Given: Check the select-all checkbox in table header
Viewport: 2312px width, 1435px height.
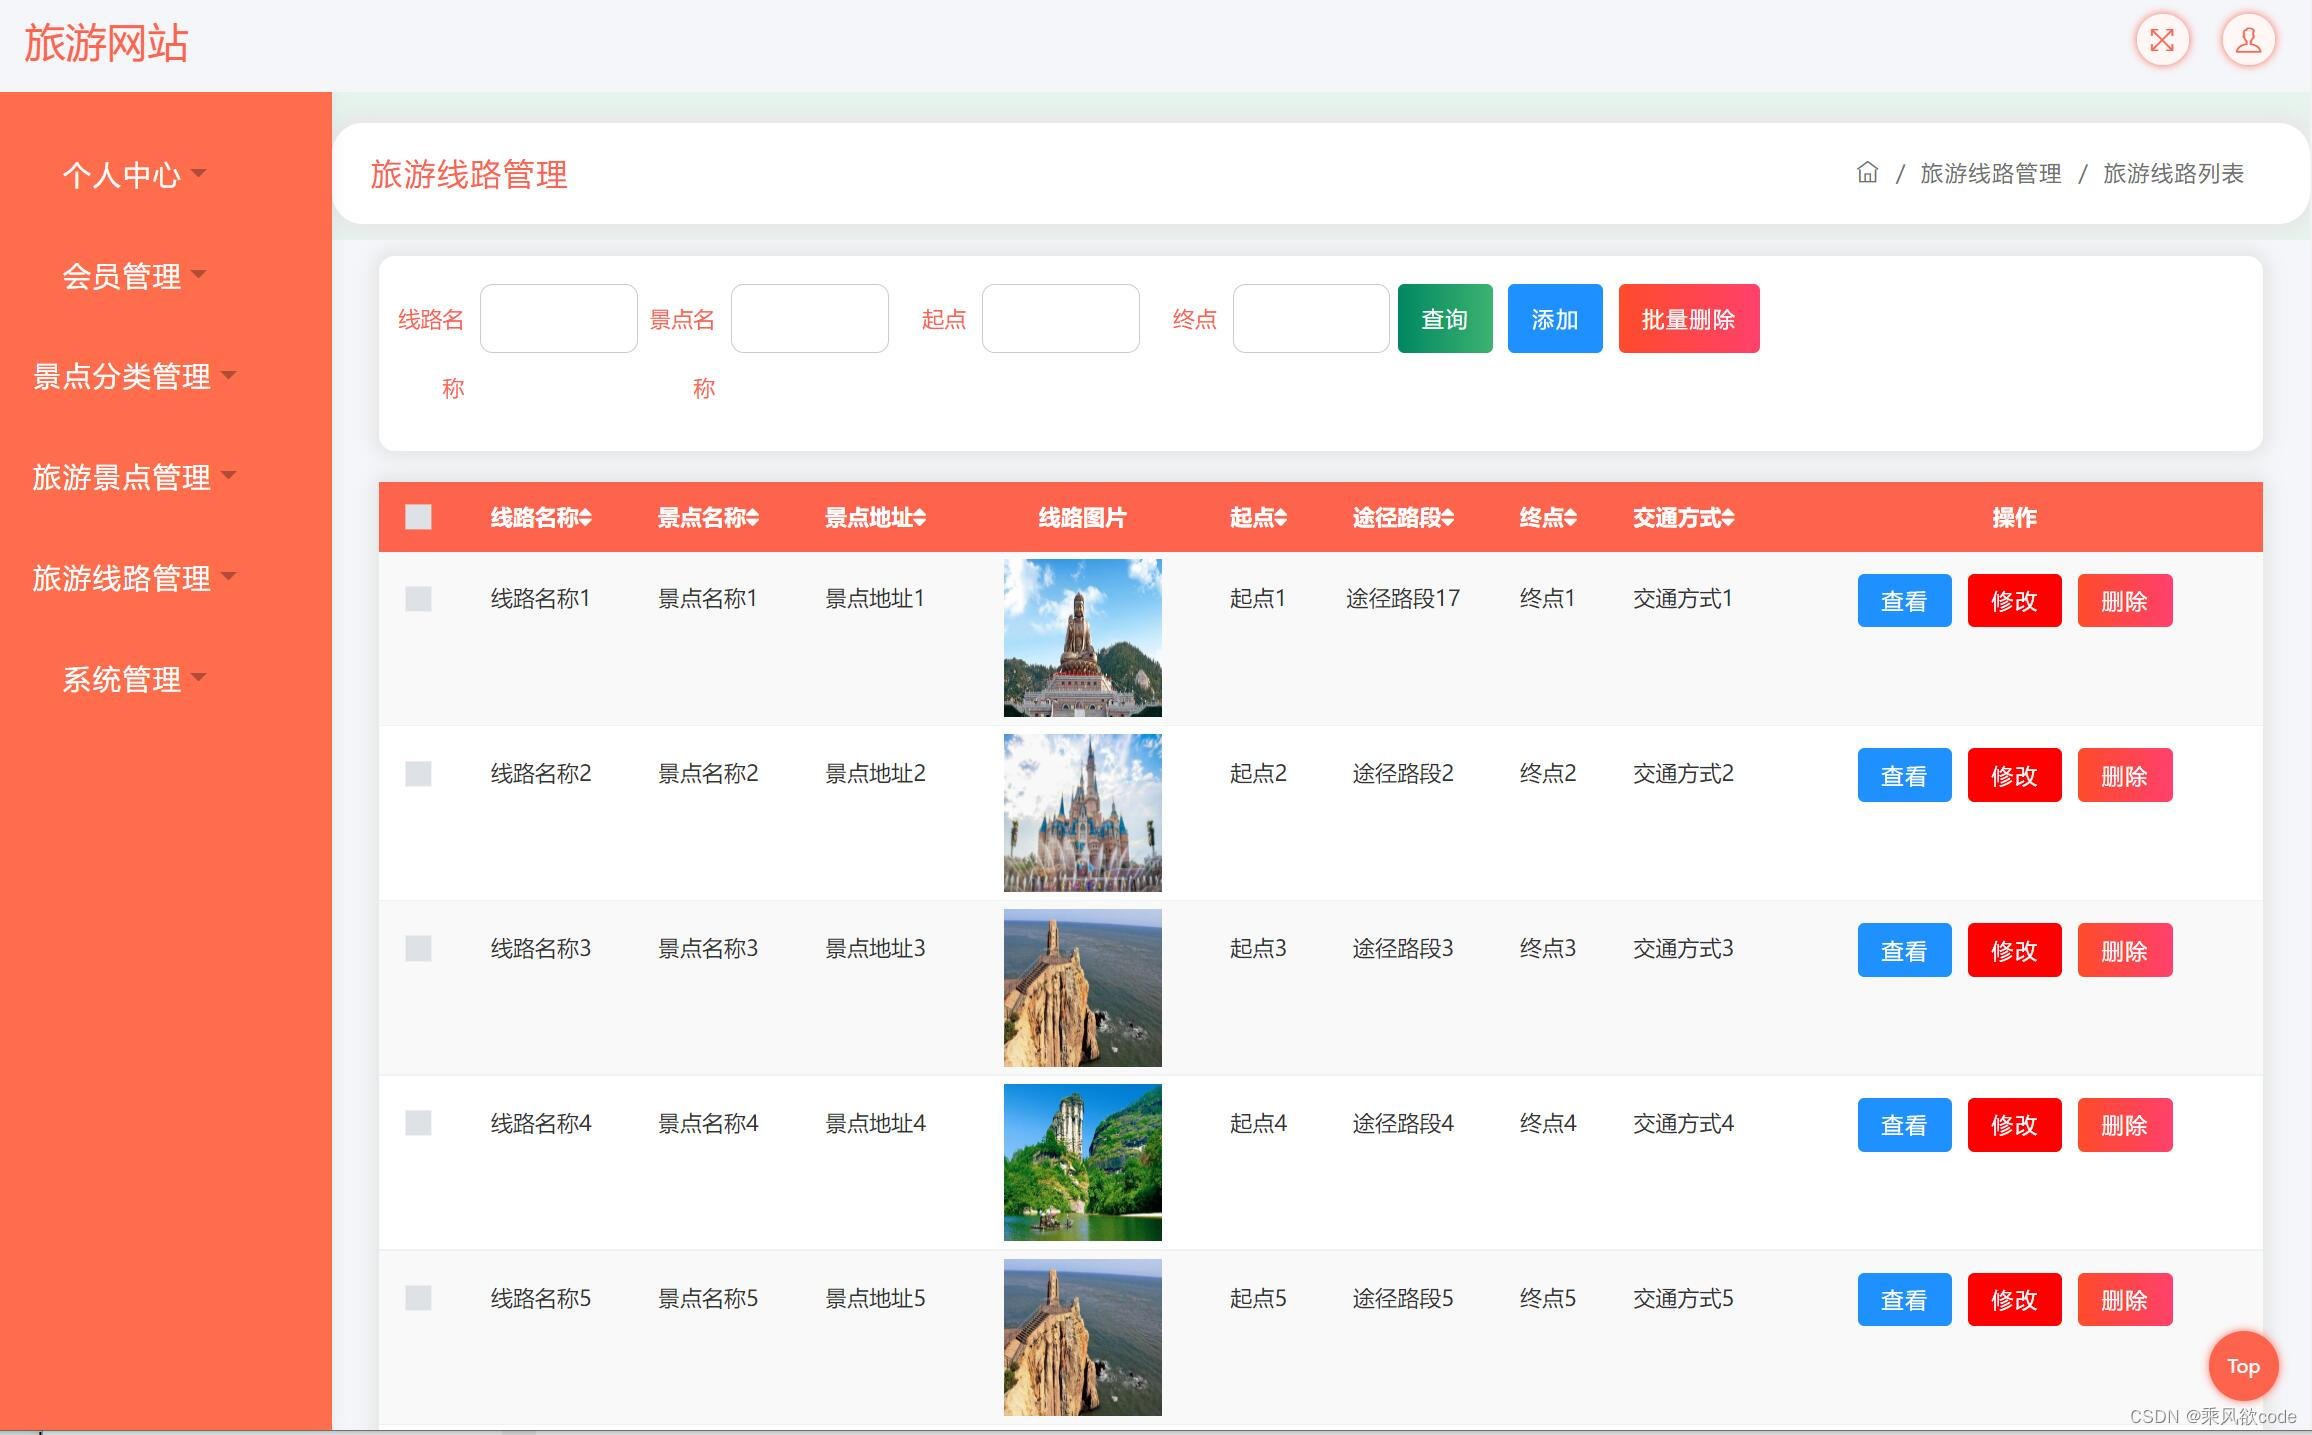Looking at the screenshot, I should pyautogui.click(x=418, y=517).
